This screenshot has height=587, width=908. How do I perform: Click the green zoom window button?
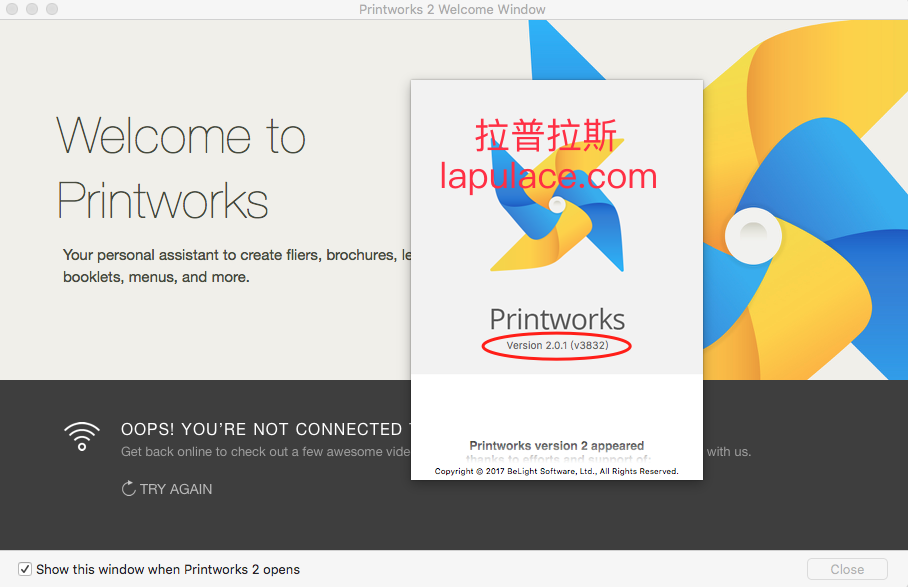click(x=52, y=9)
